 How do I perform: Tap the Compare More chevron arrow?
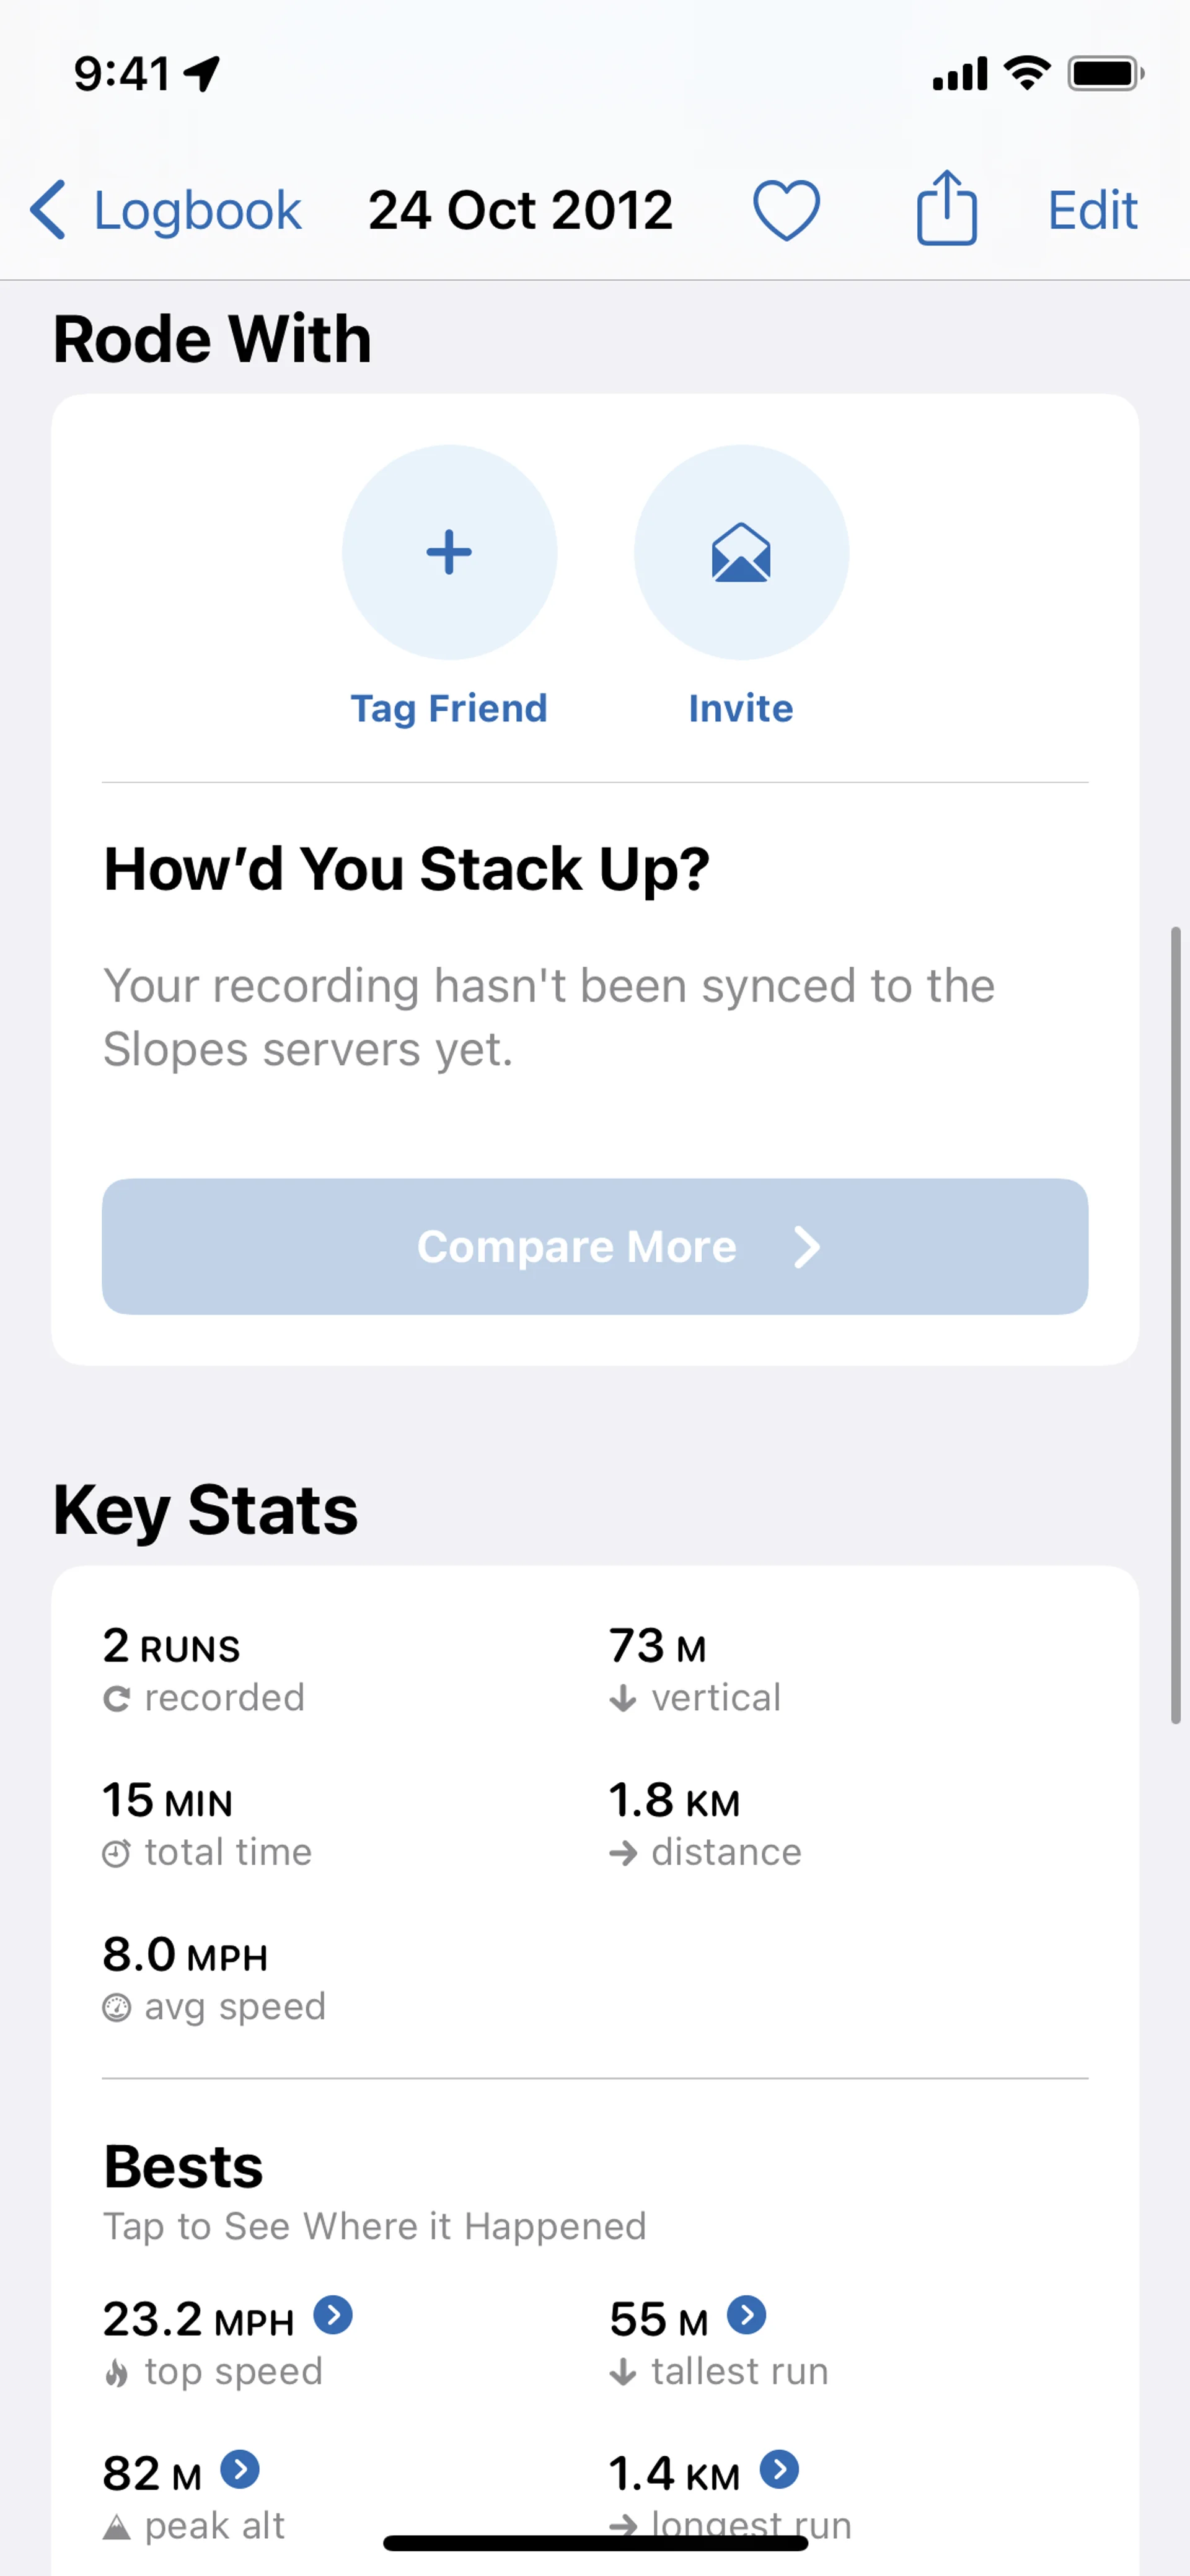pos(806,1247)
